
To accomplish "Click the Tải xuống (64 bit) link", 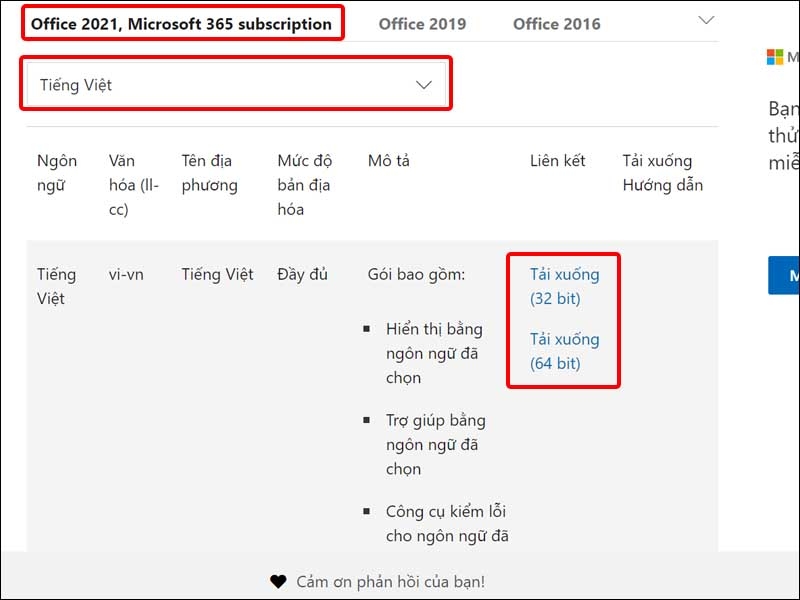I will [x=564, y=351].
